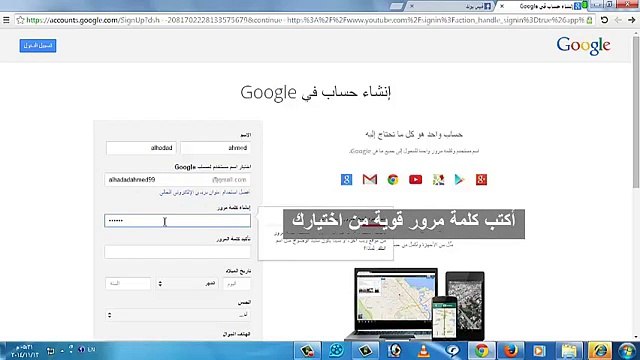This screenshot has width=640, height=360.
Task: Click the YouTube red icon
Action: [x=416, y=180]
